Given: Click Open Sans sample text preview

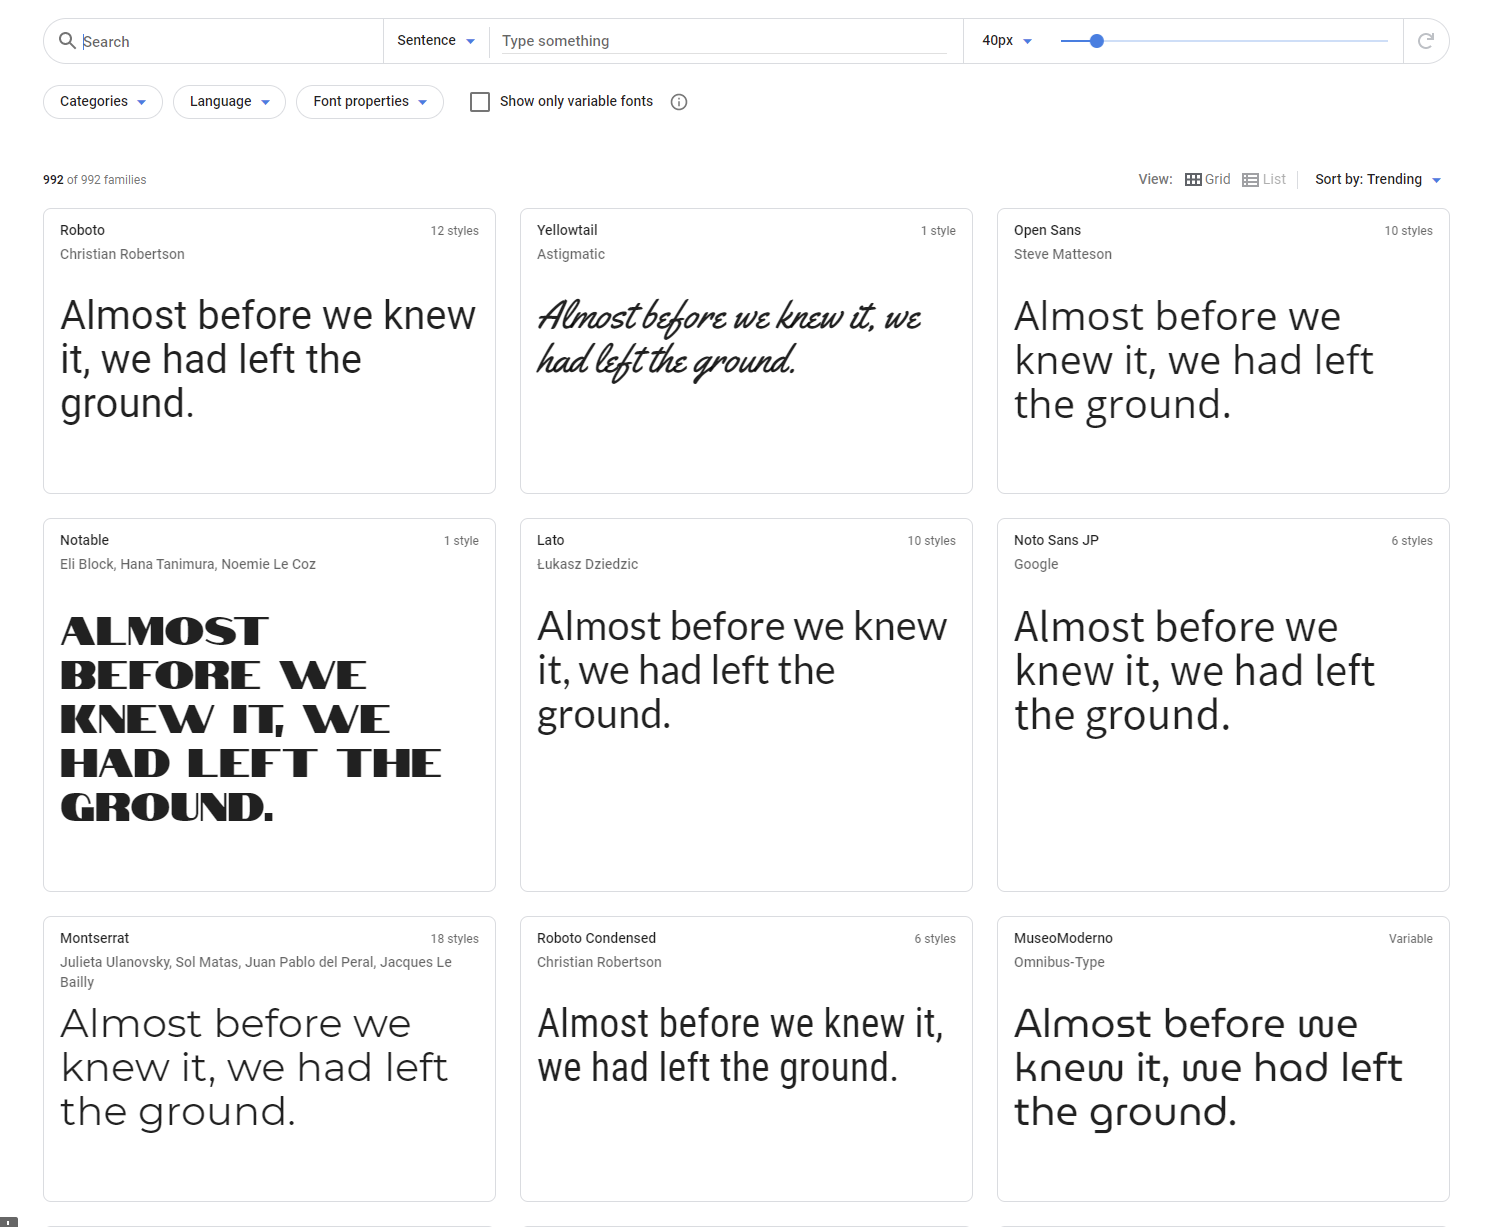Looking at the screenshot, I should coord(1194,361).
